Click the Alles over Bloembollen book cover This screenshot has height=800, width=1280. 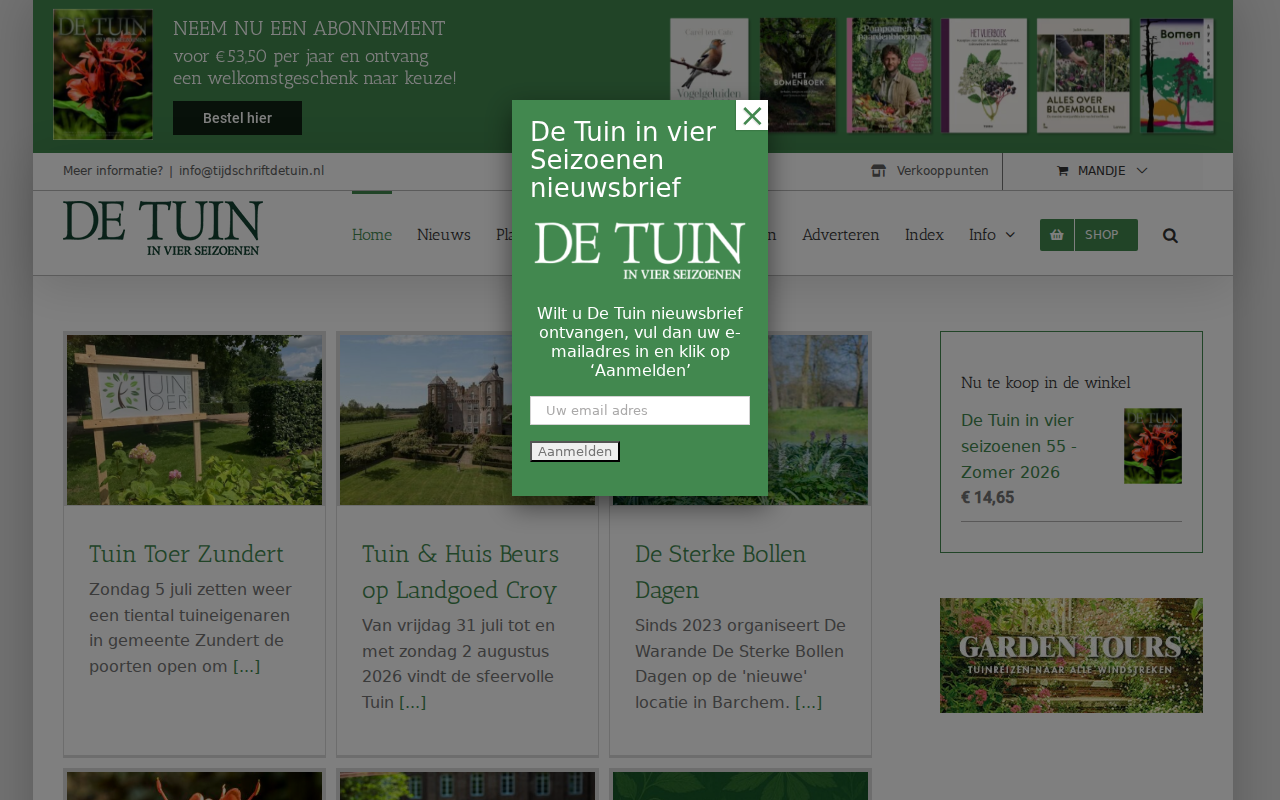click(1083, 75)
